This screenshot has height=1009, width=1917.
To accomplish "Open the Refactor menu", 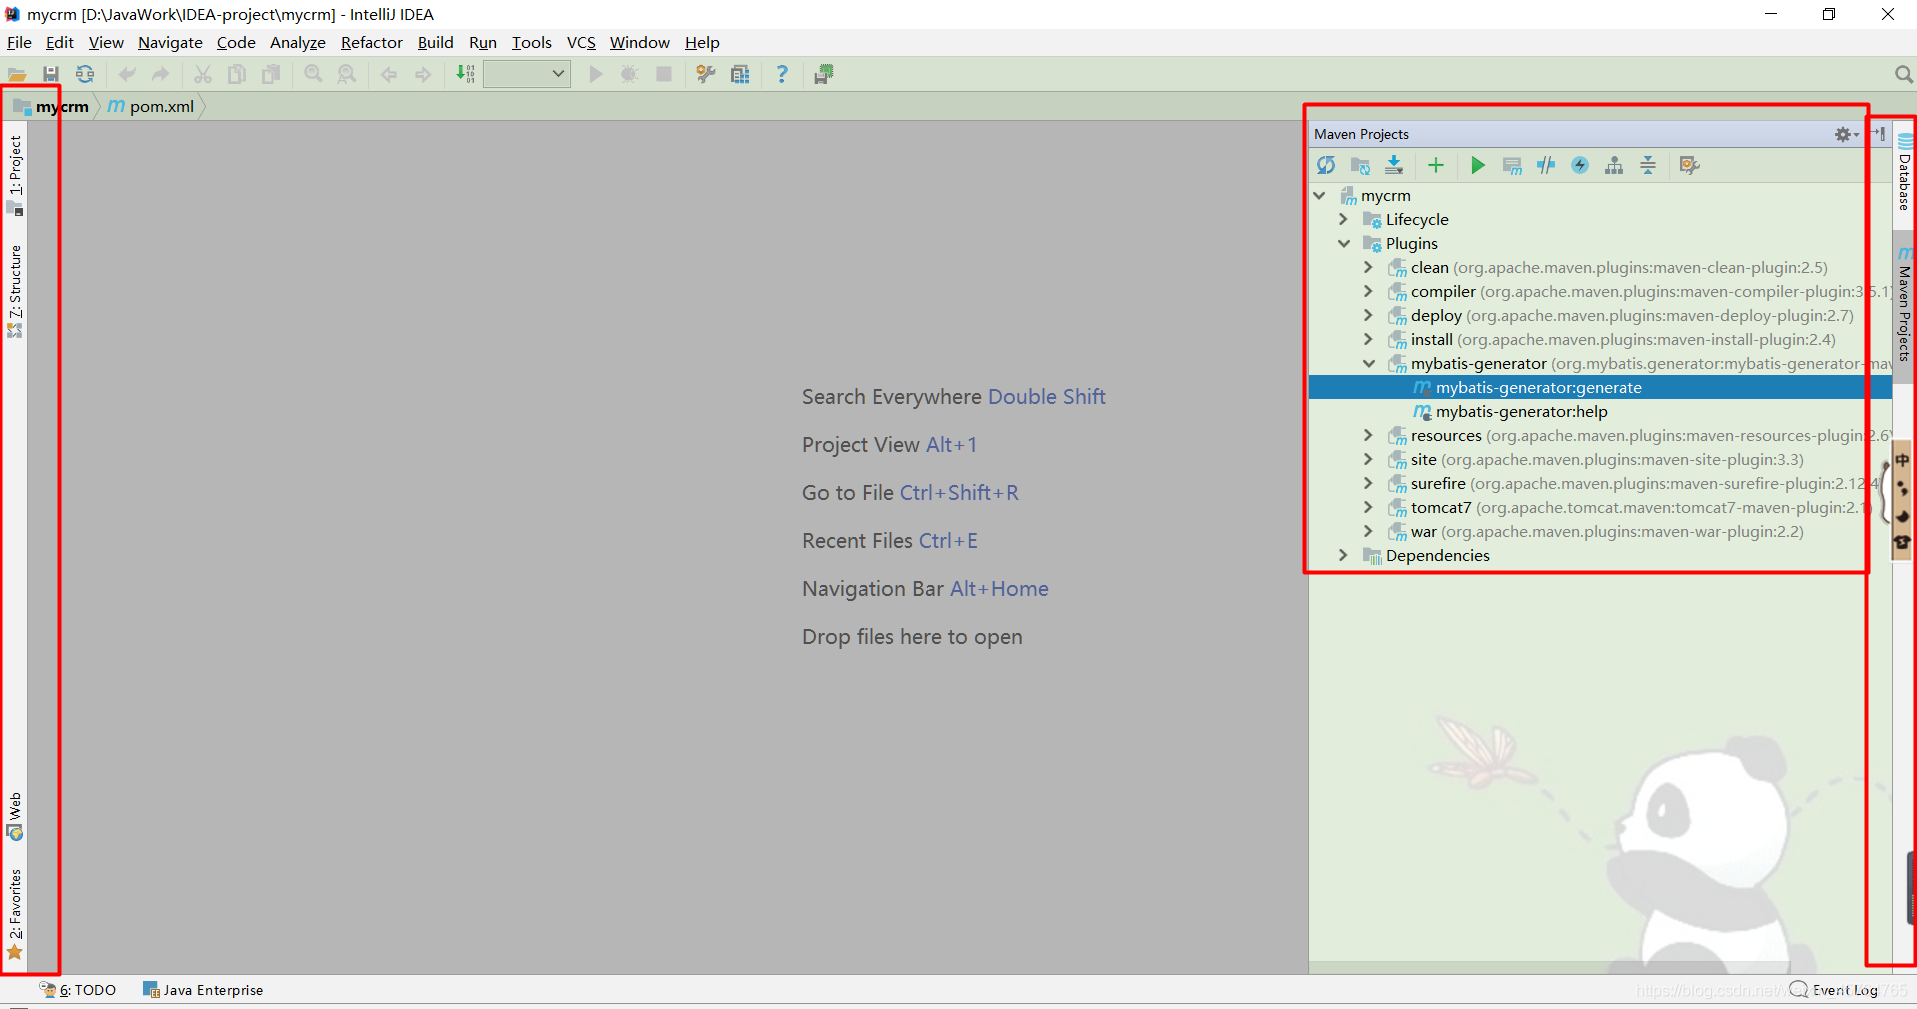I will pyautogui.click(x=371, y=42).
